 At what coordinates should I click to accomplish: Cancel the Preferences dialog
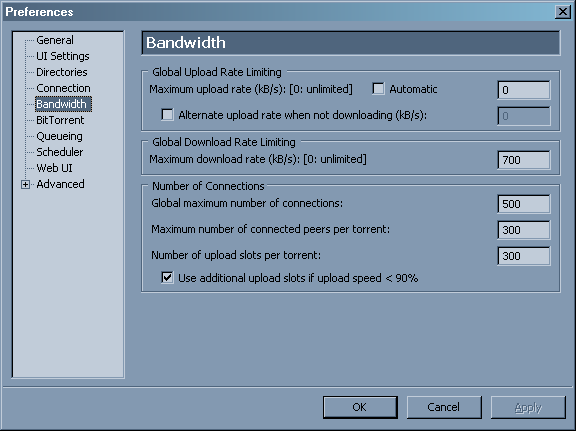(x=444, y=407)
